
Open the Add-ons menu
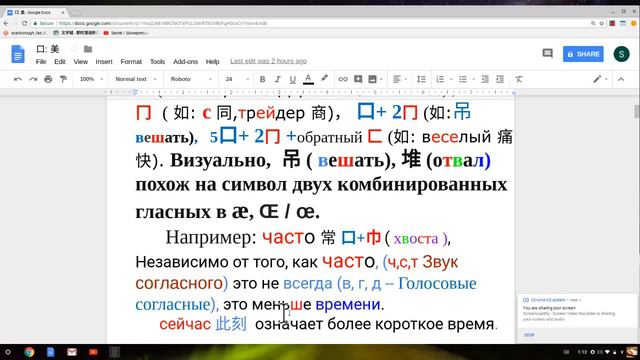click(x=185, y=62)
